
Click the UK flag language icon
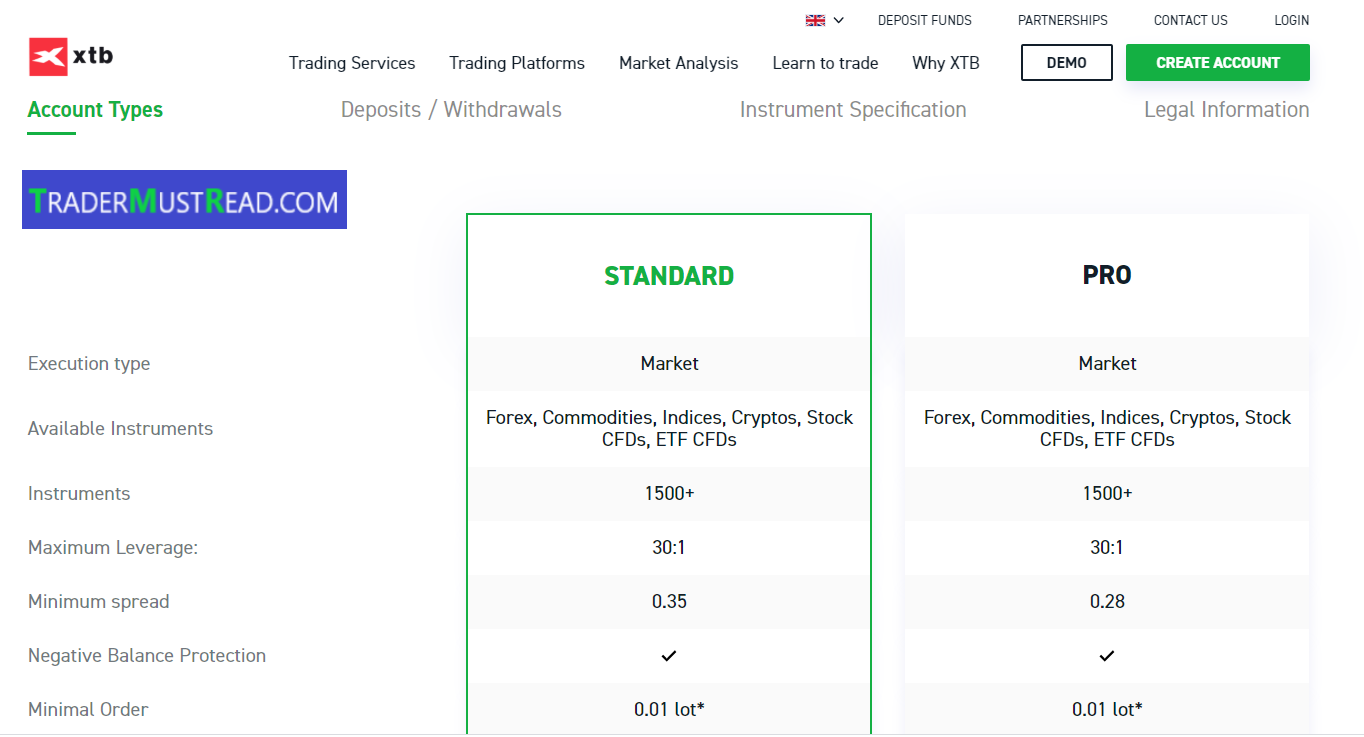(815, 20)
